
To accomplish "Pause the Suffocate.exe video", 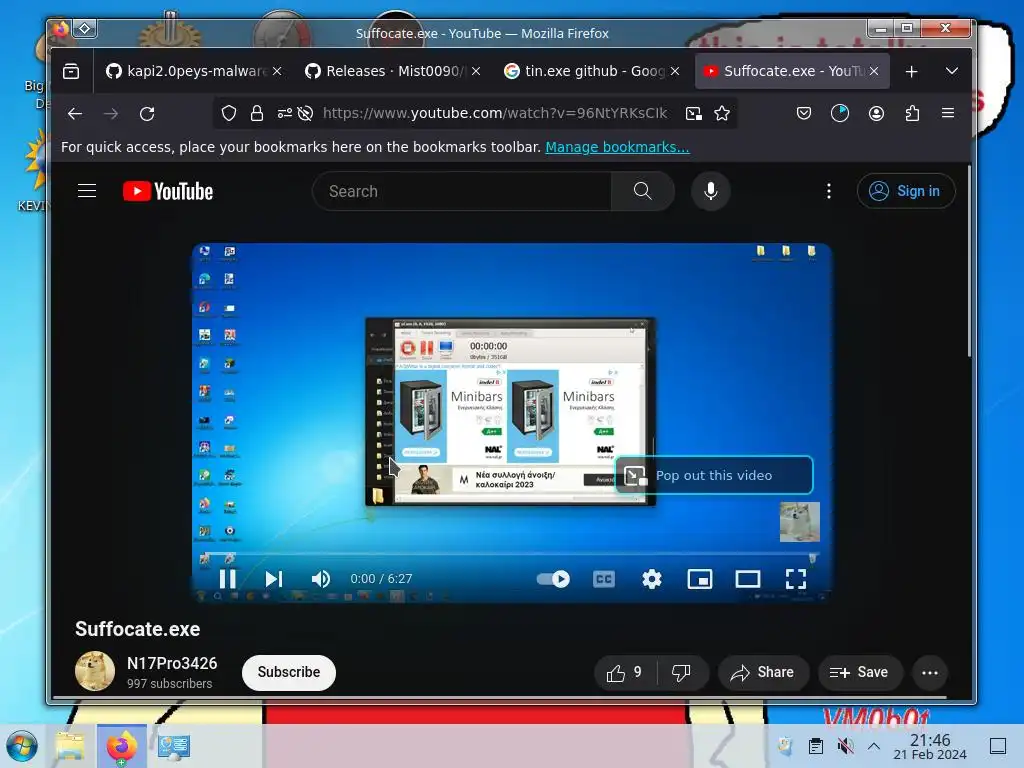I will pyautogui.click(x=227, y=579).
